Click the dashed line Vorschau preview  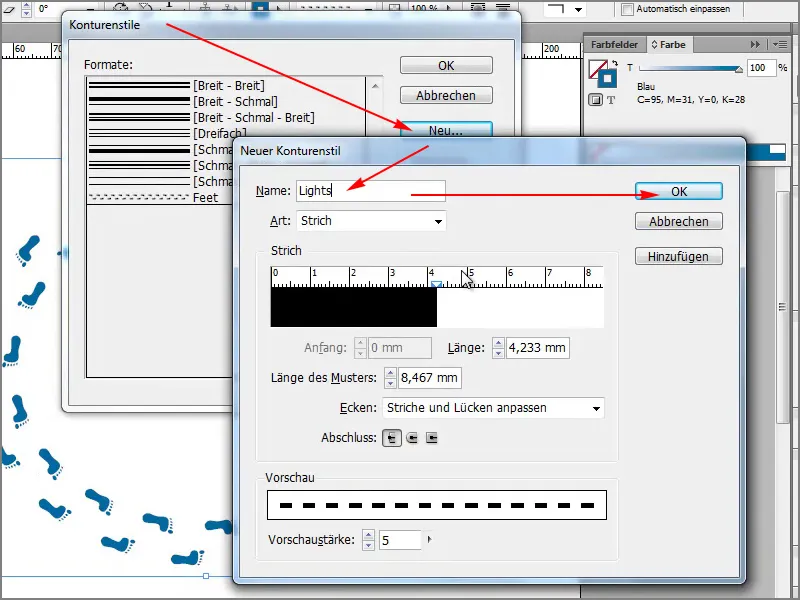(437, 505)
